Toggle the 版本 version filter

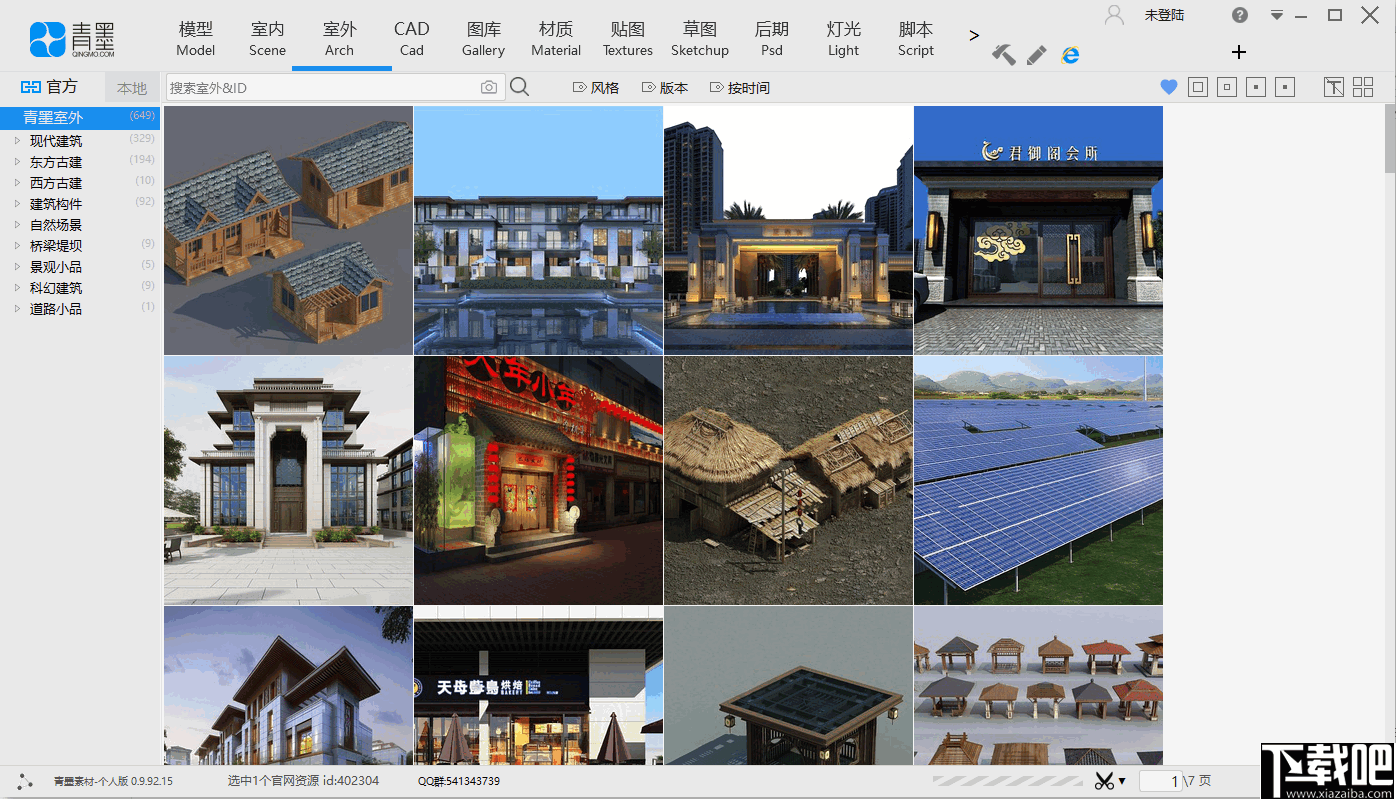665,88
